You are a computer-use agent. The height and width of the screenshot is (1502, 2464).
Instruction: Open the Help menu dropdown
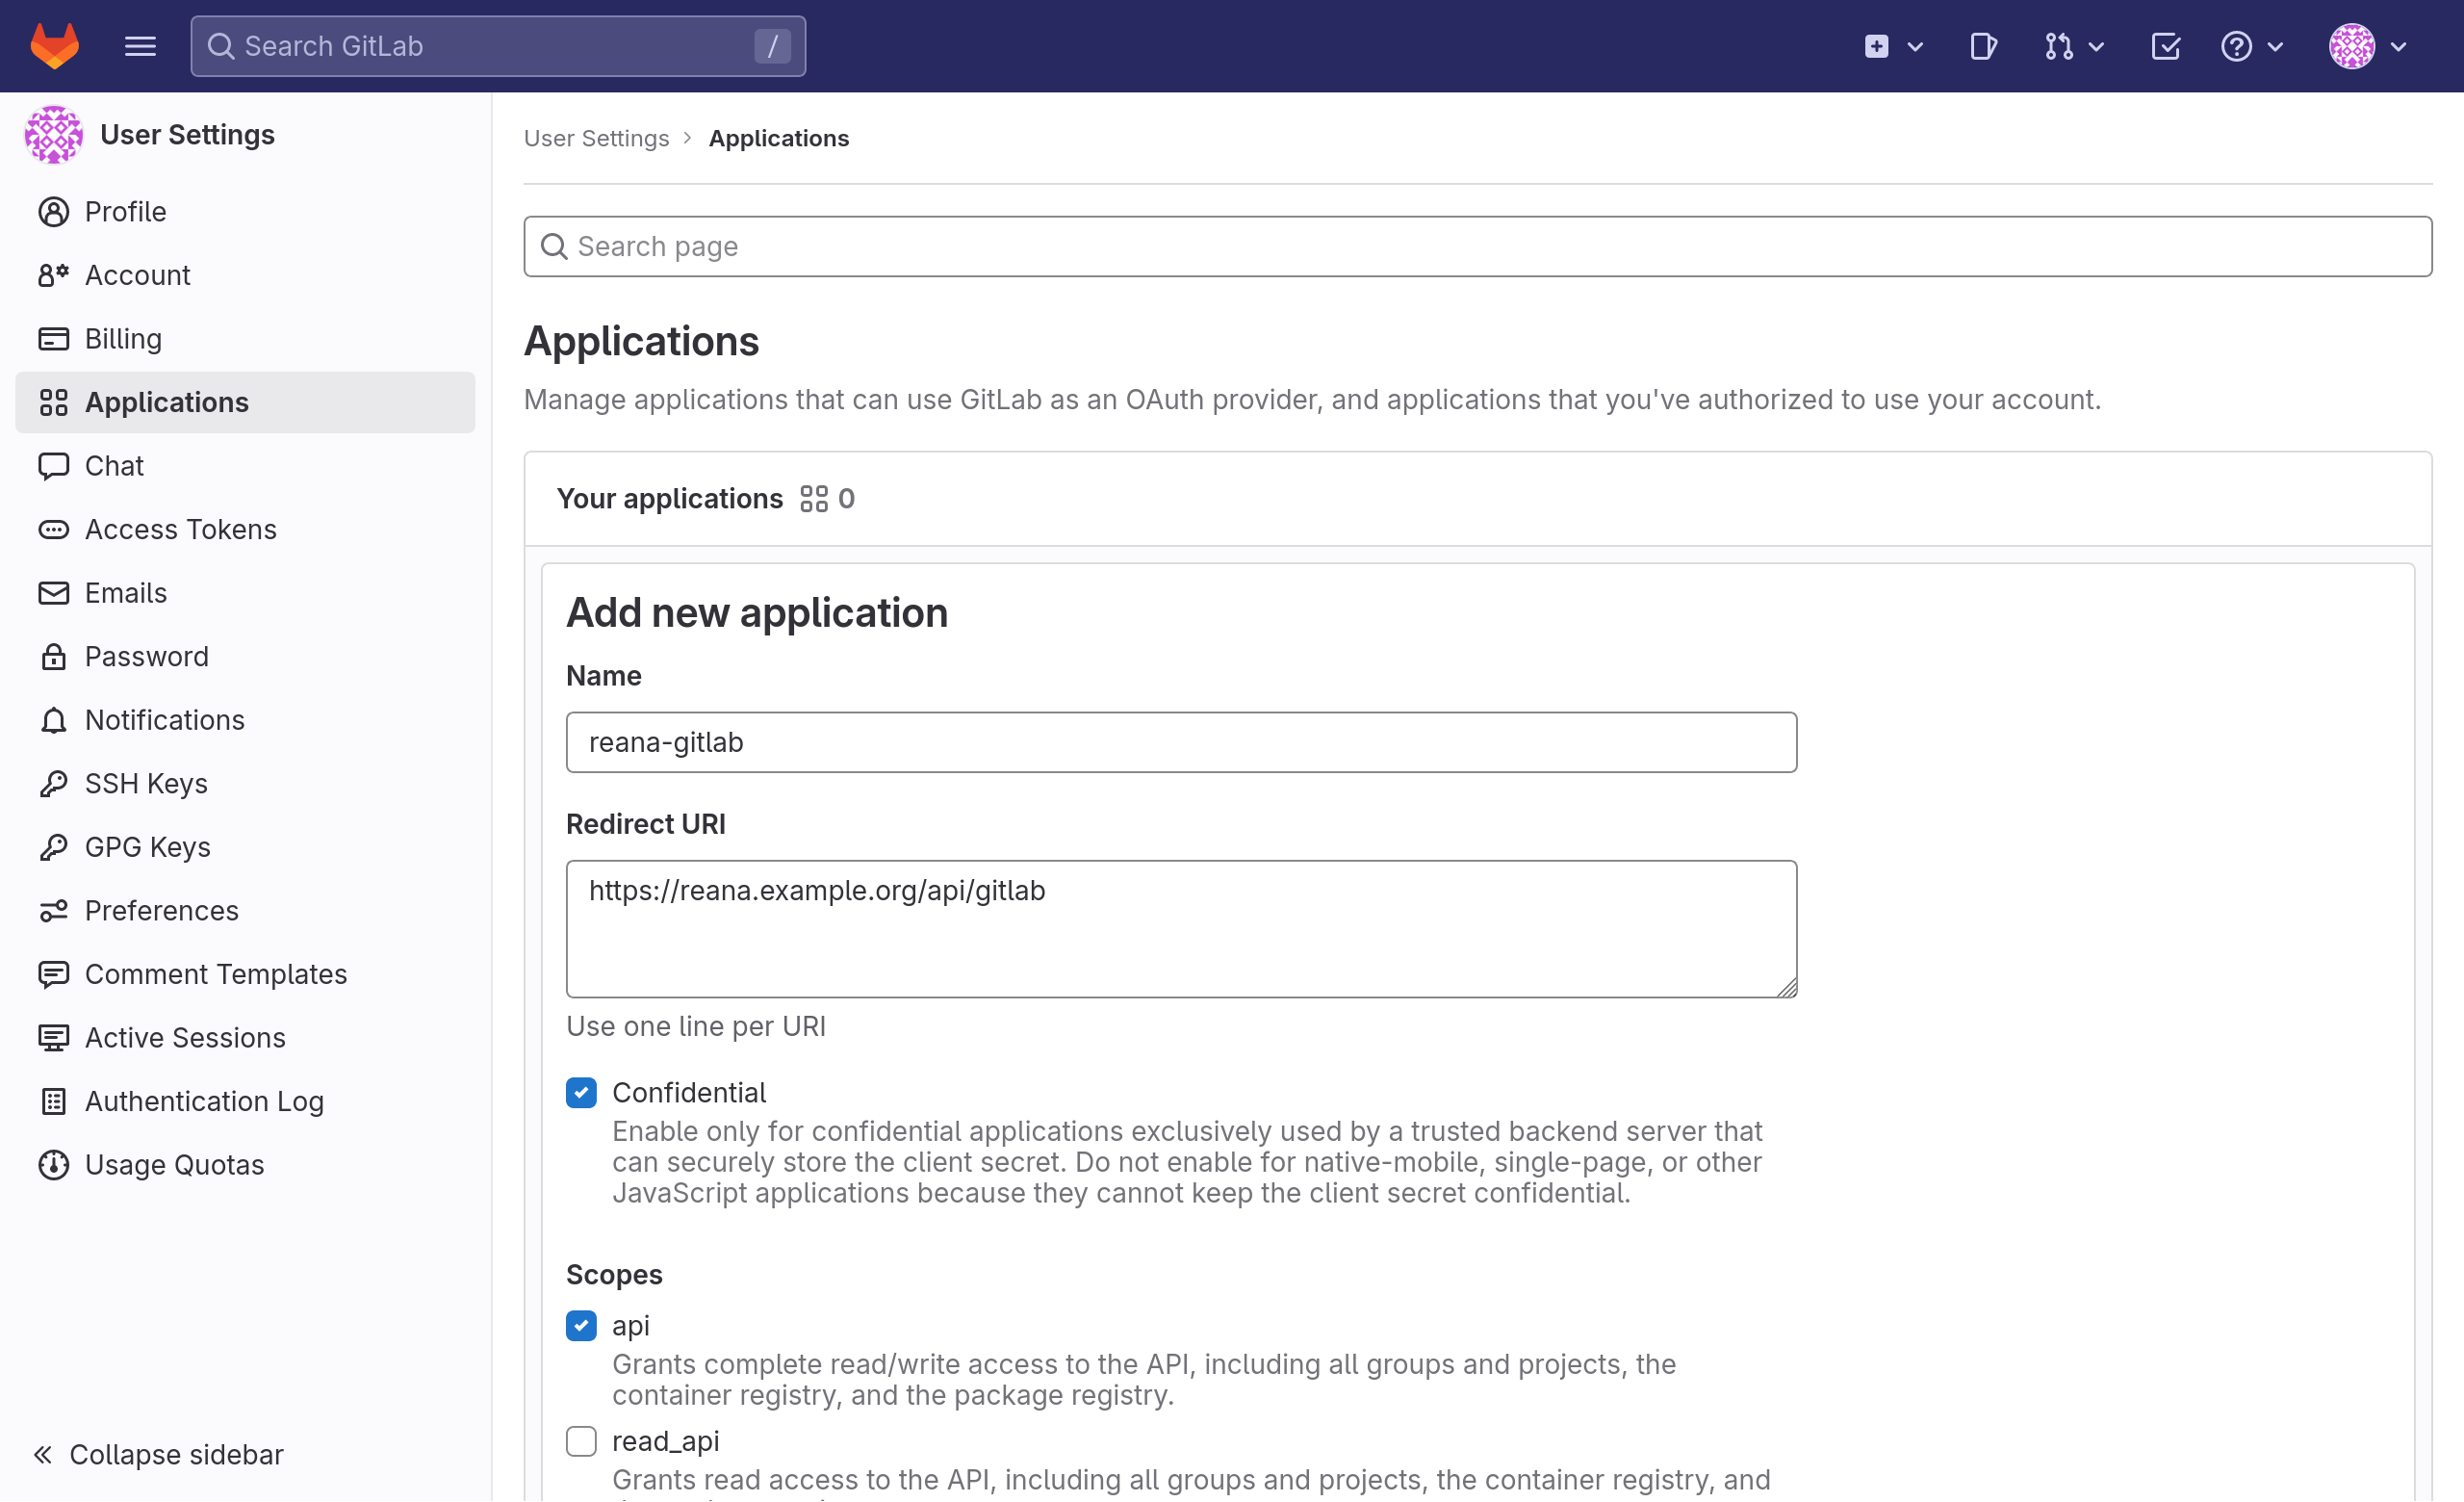pyautogui.click(x=2251, y=46)
